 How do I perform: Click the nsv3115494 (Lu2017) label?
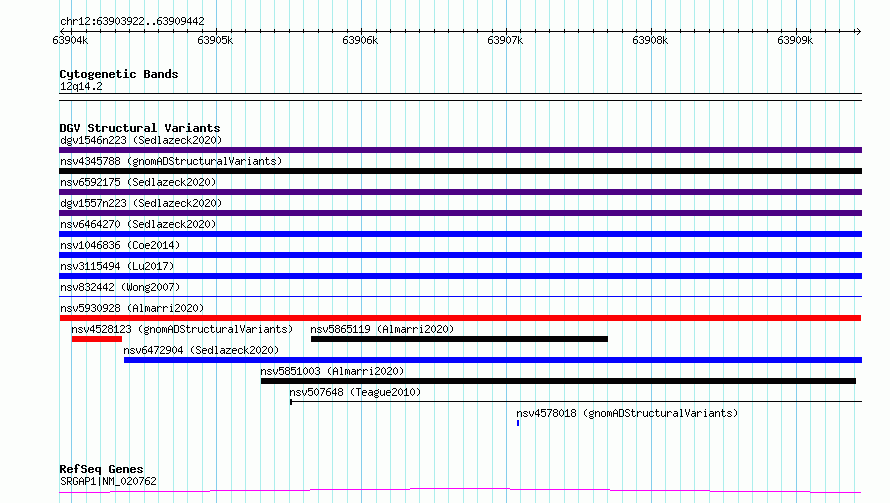[x=117, y=266]
